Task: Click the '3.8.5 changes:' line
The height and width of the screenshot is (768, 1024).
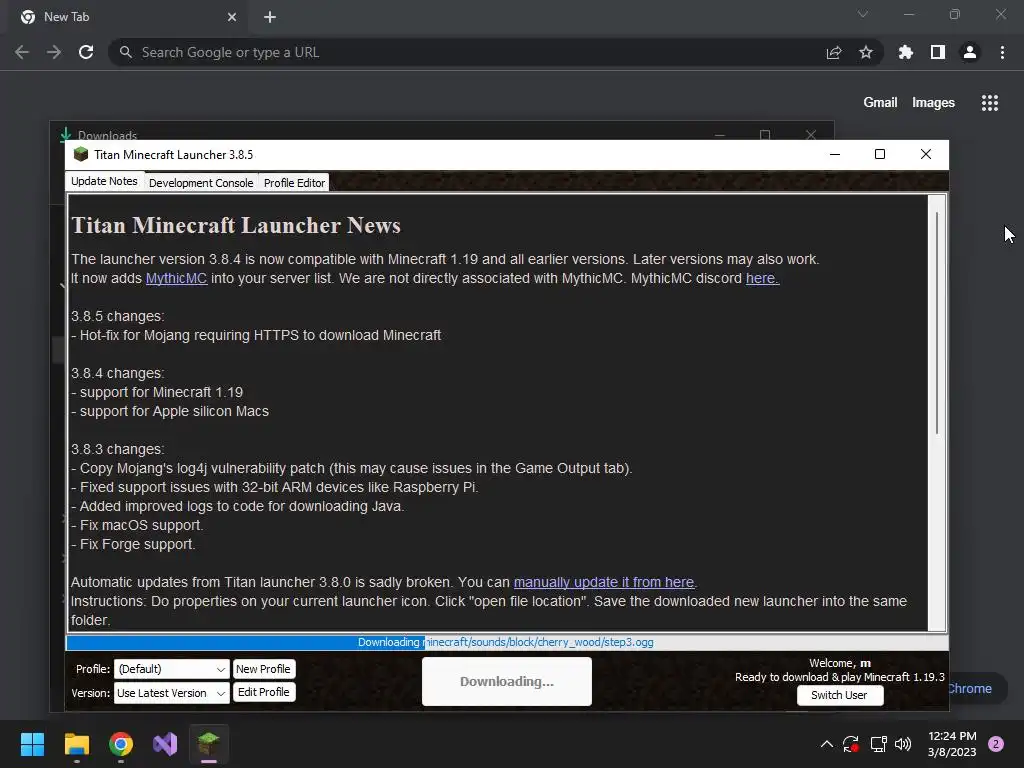Action: click(x=118, y=316)
